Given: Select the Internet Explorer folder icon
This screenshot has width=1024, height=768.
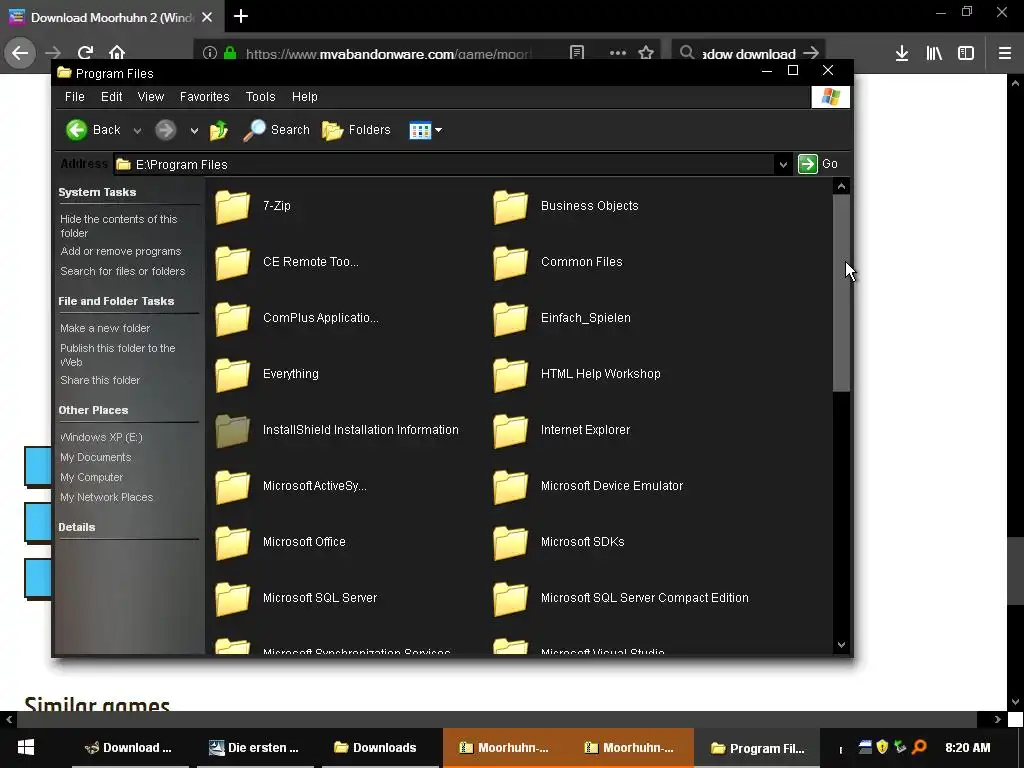Looking at the screenshot, I should tap(511, 430).
